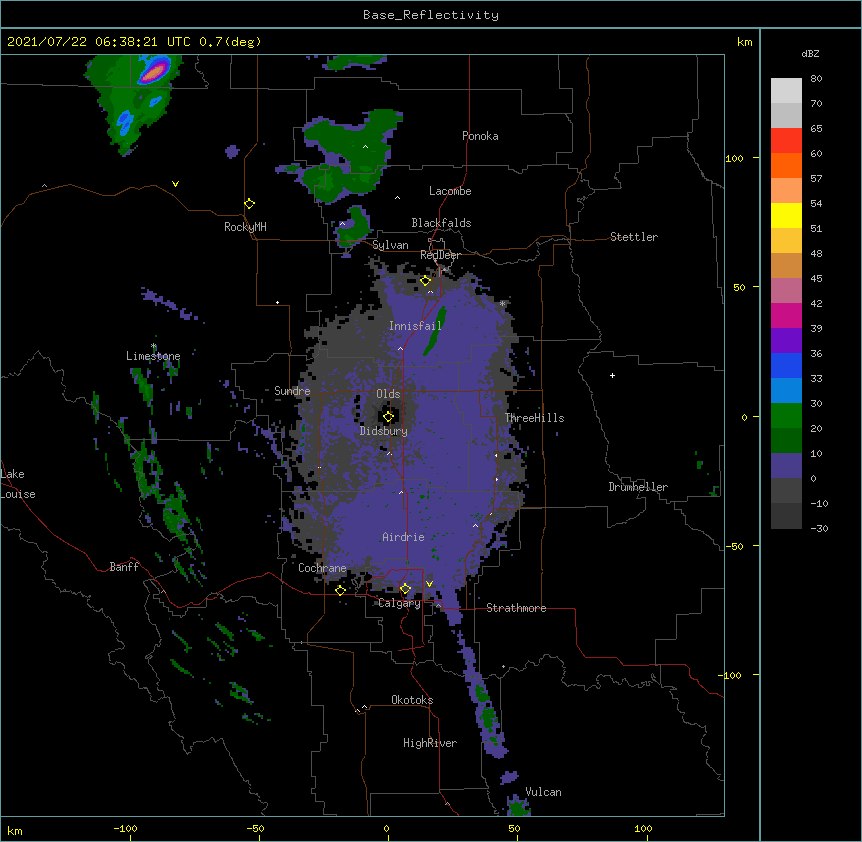This screenshot has width=862, height=842.
Task: Pick the magenta swatch in dBZ legend
Action: [x=786, y=315]
